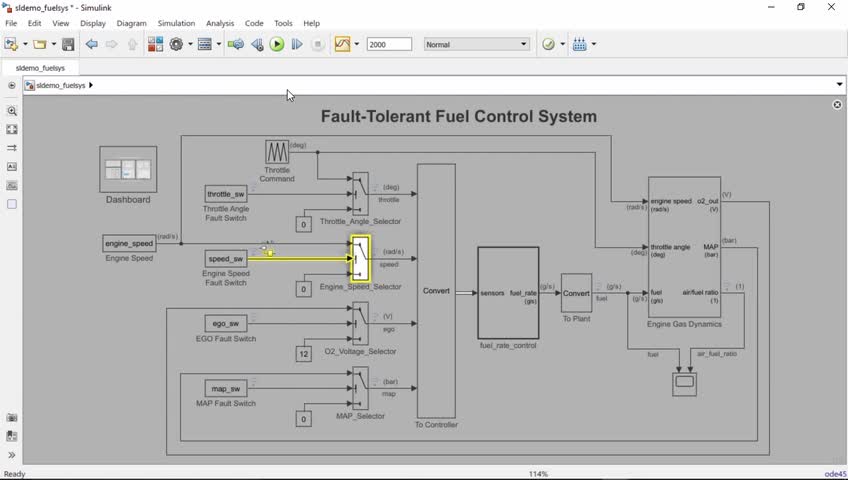Open the Diagram menu
Image resolution: width=848 pixels, height=480 pixels.
pos(131,23)
